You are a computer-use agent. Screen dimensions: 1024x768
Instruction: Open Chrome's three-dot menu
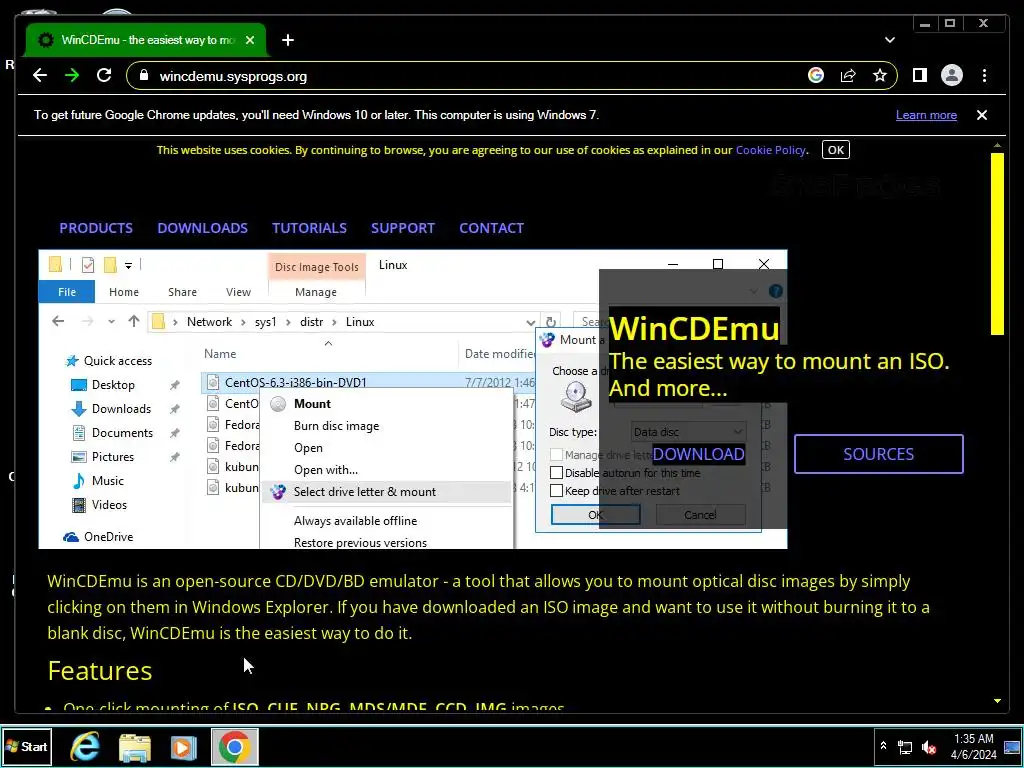click(x=984, y=76)
